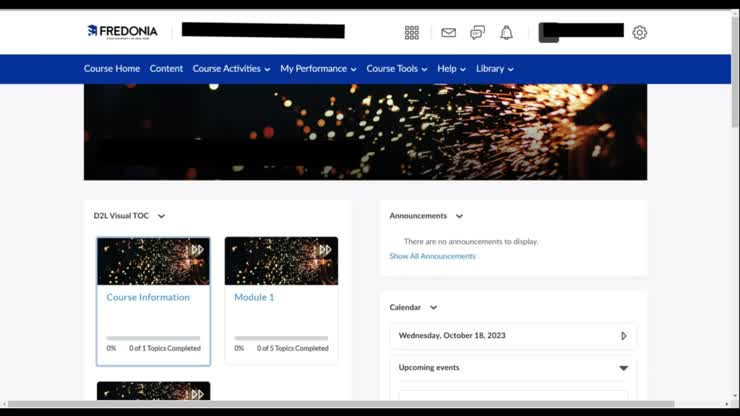Open the message alerts envelope icon
Viewport: 740px width, 416px height.
(x=448, y=32)
